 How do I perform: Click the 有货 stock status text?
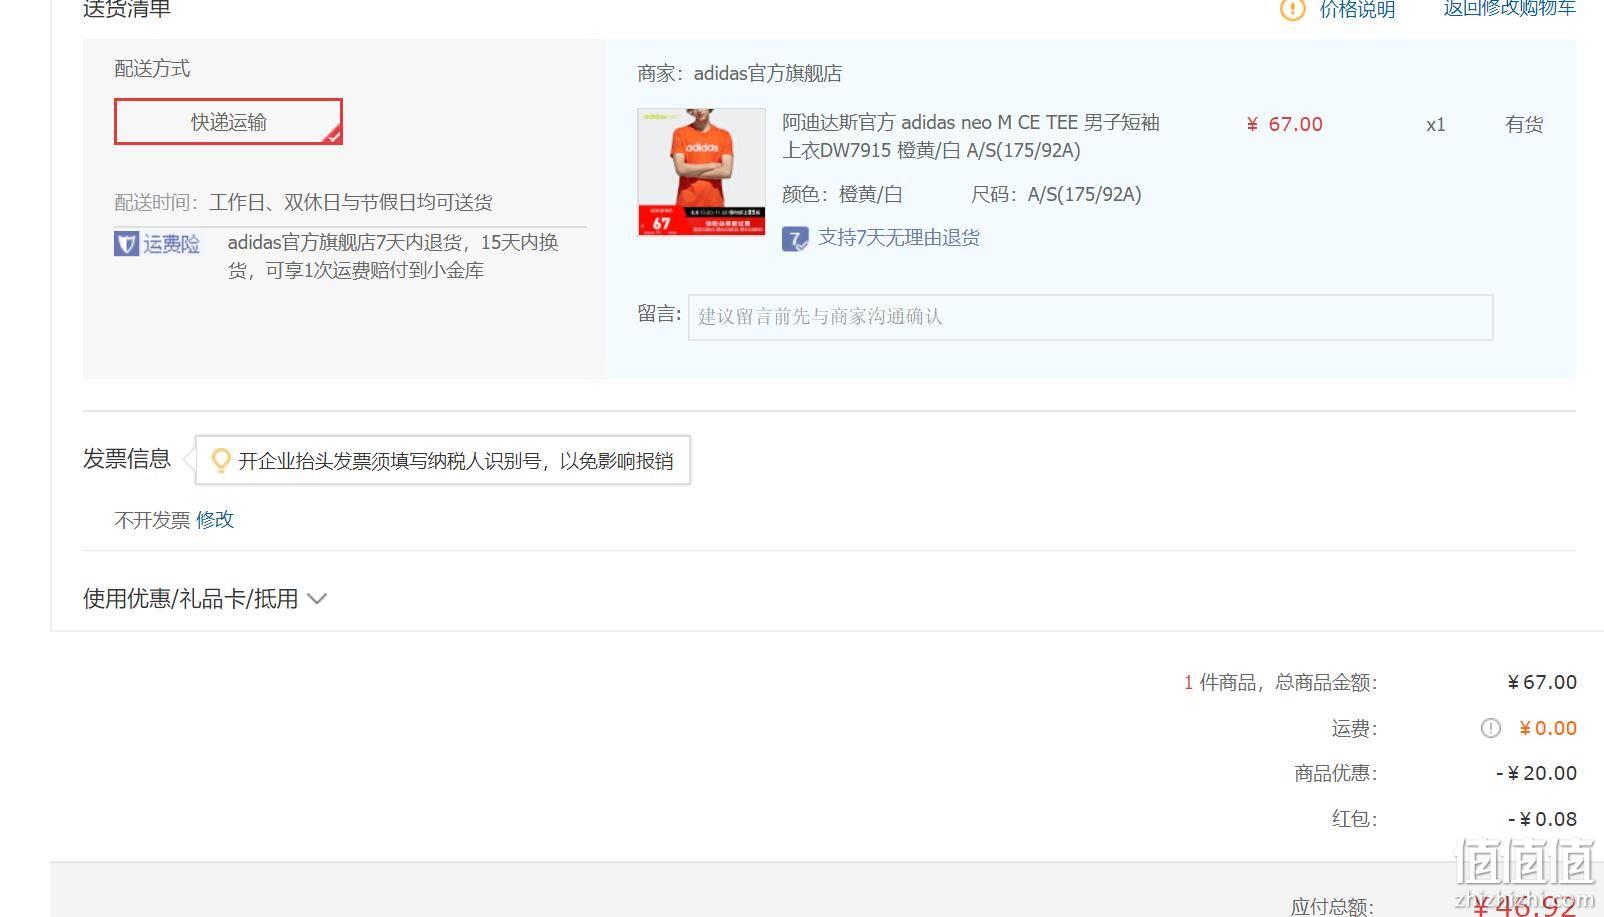(1524, 124)
